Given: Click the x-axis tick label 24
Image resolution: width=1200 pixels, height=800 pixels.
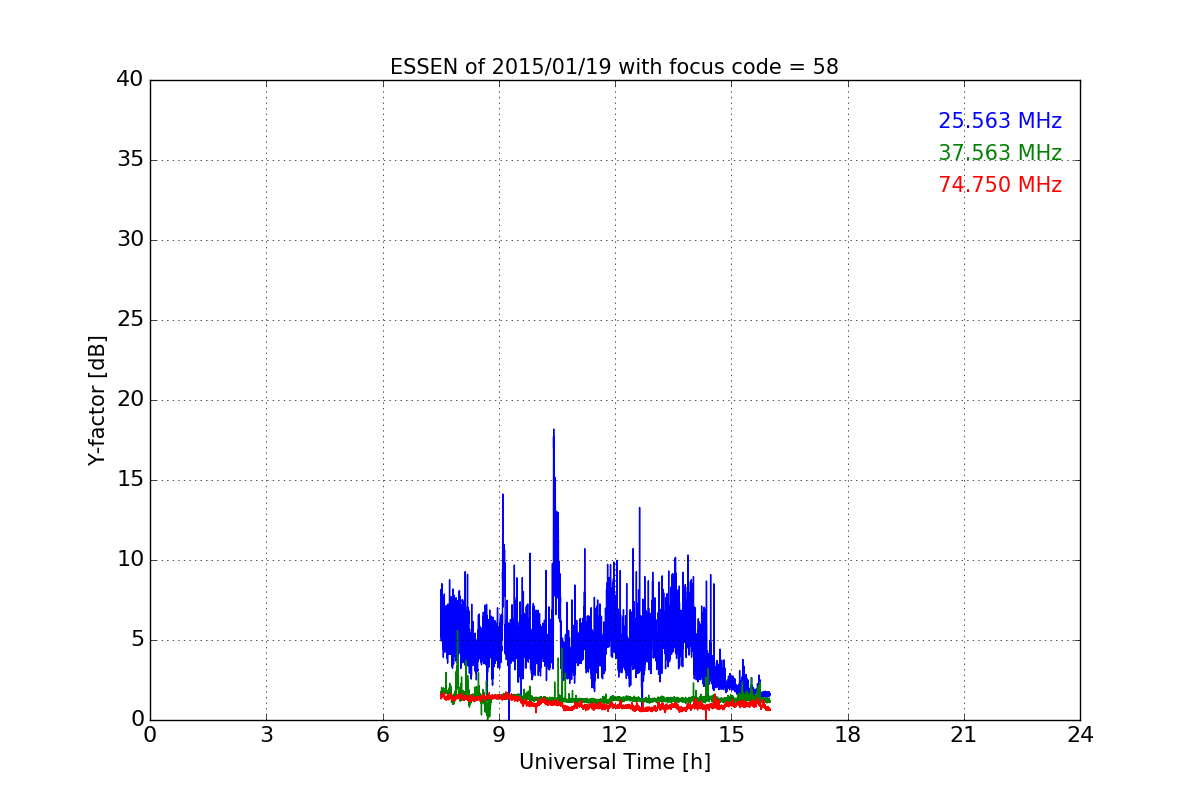Looking at the screenshot, I should coord(1080,735).
